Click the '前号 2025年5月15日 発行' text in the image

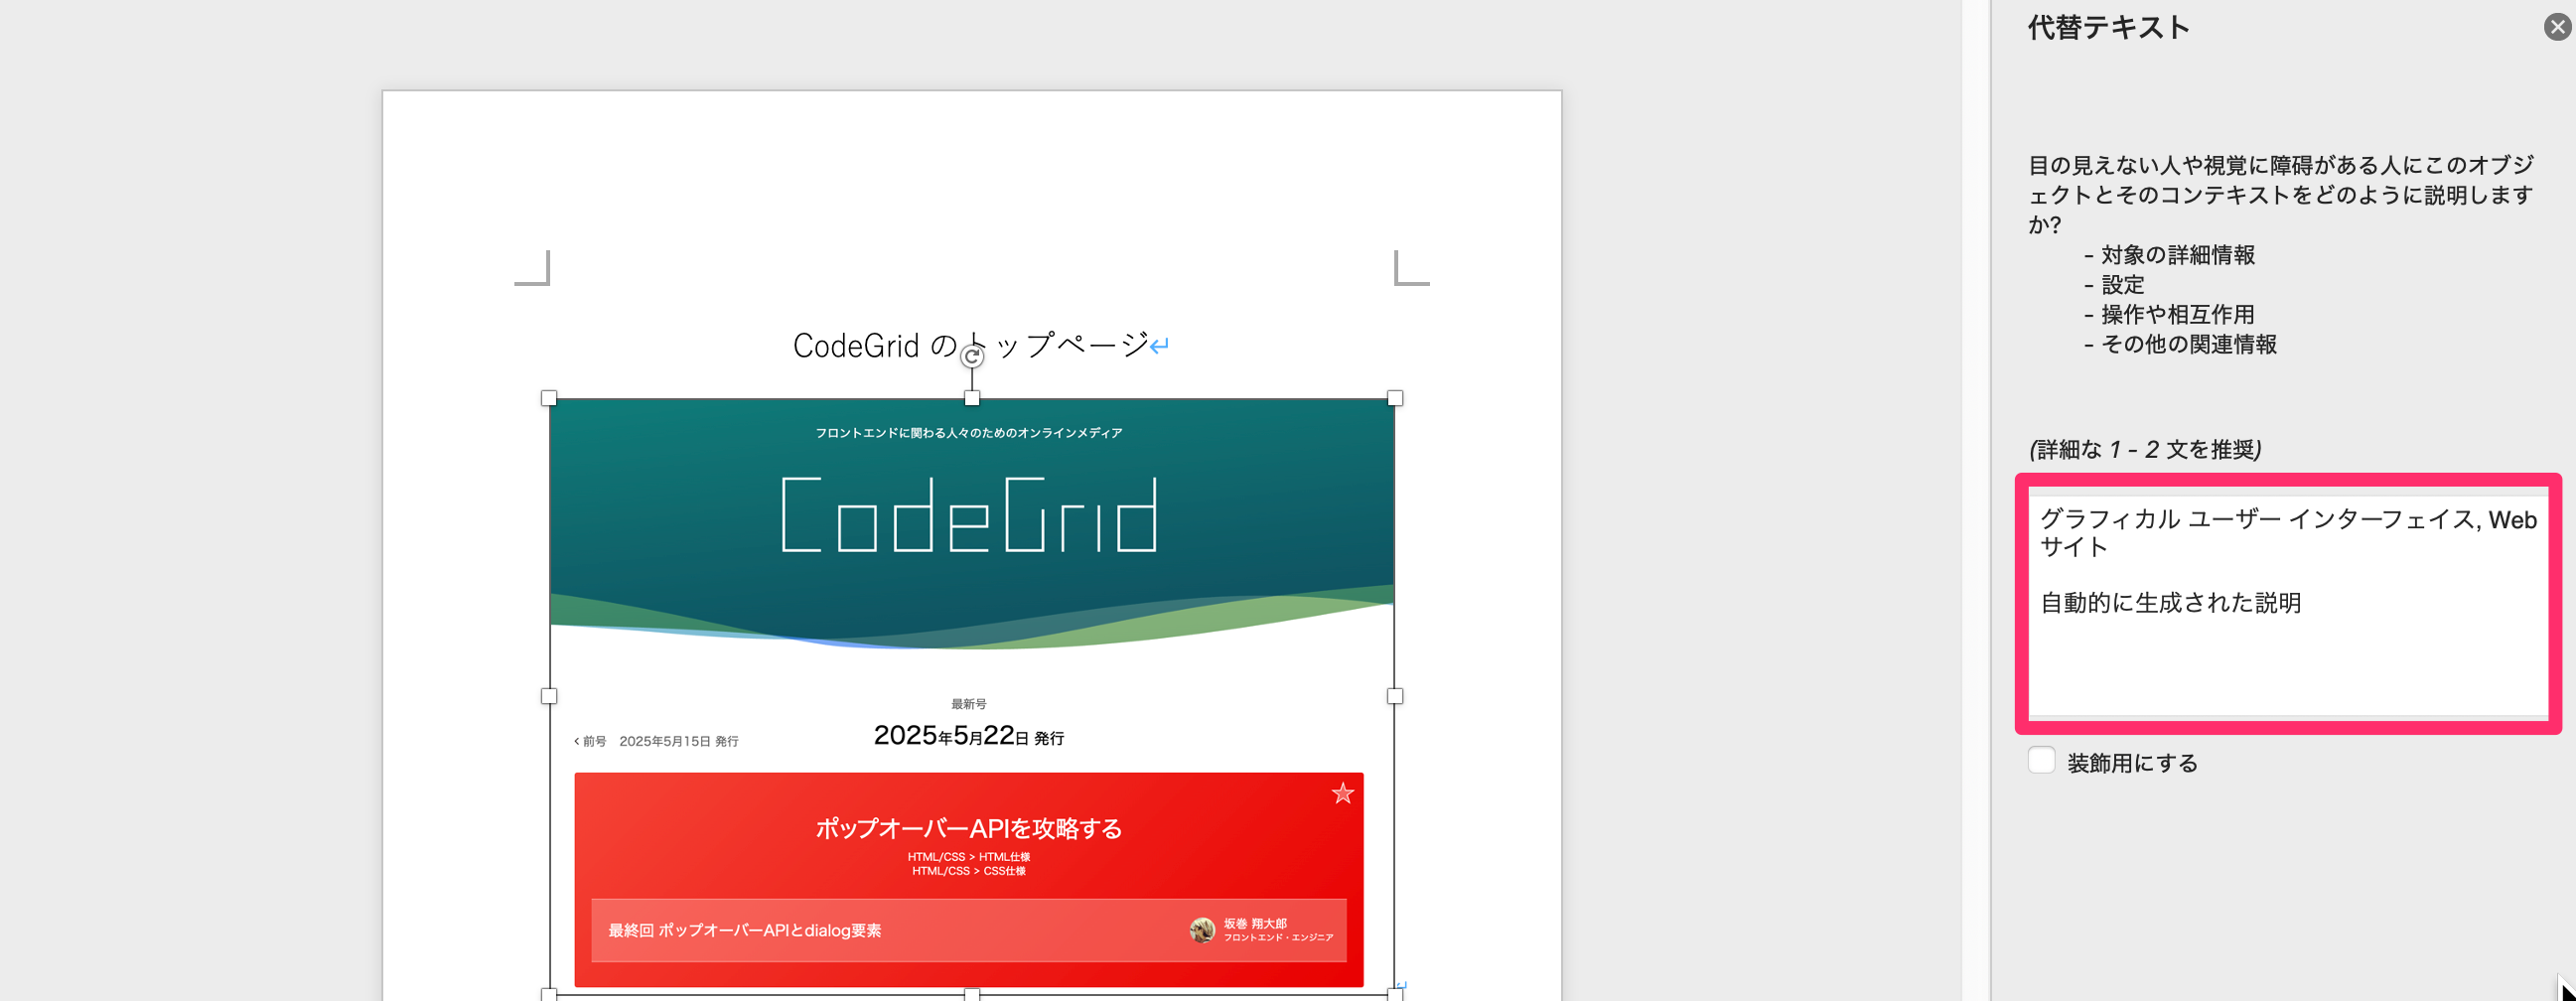[656, 741]
